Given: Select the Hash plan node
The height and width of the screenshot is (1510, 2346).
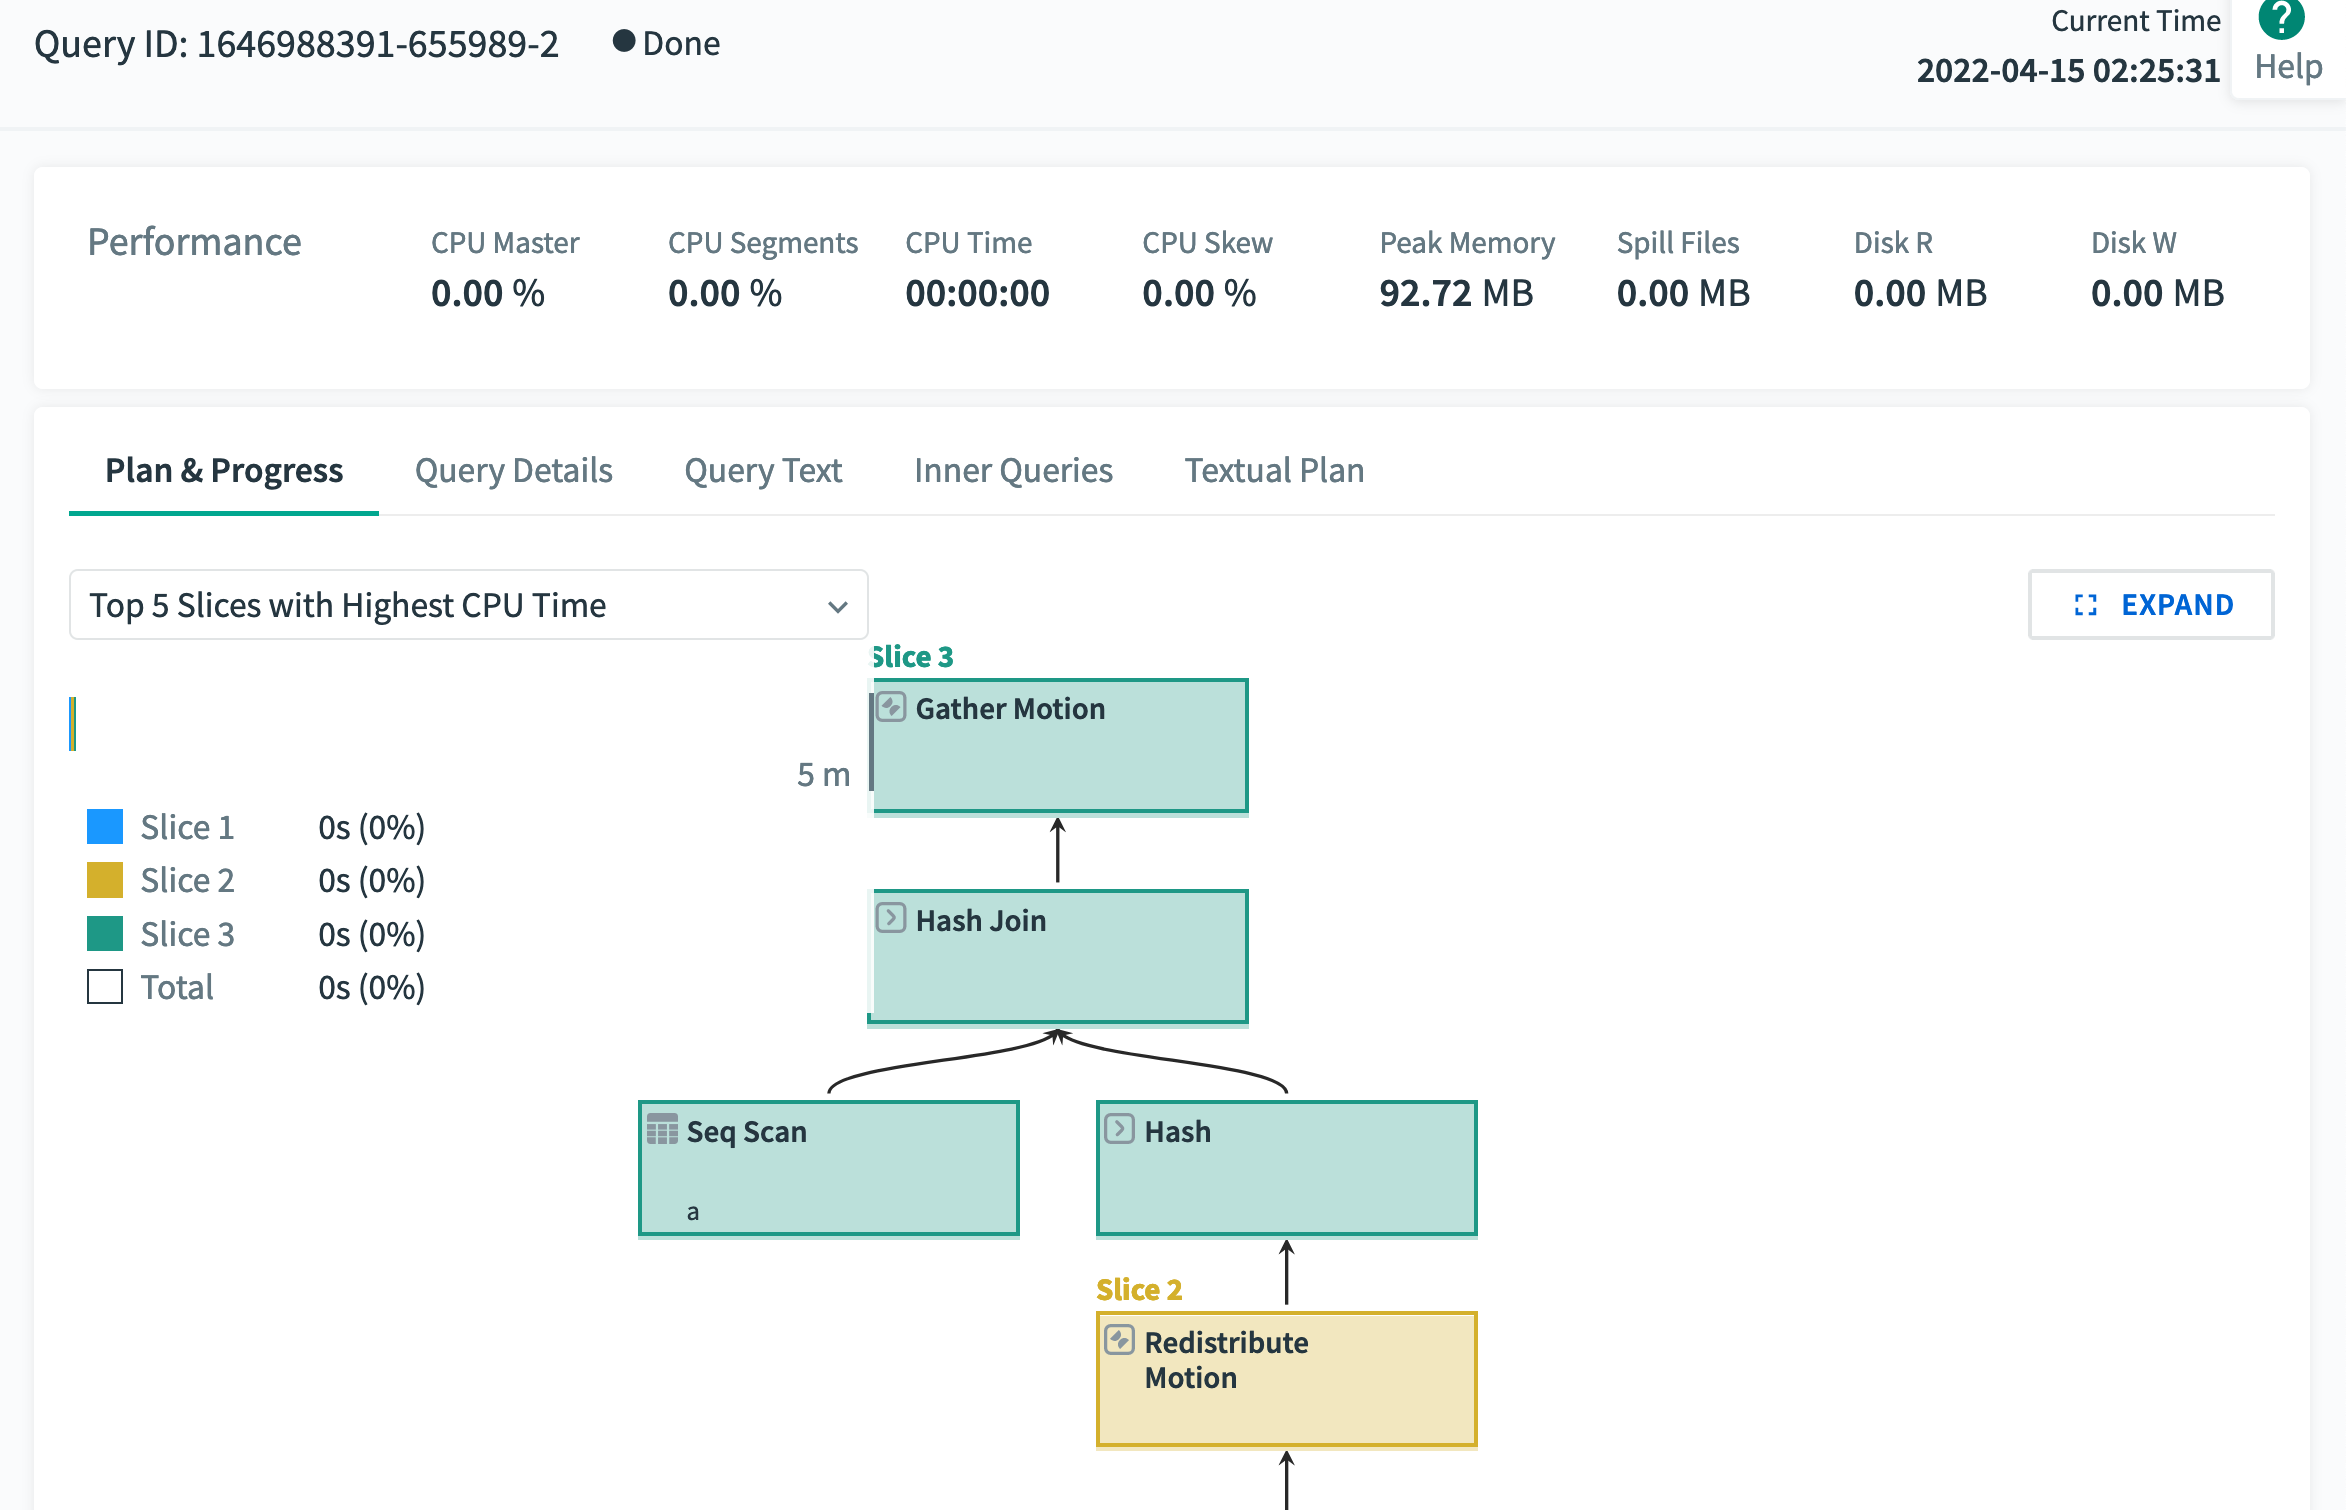Looking at the screenshot, I should click(1287, 1168).
